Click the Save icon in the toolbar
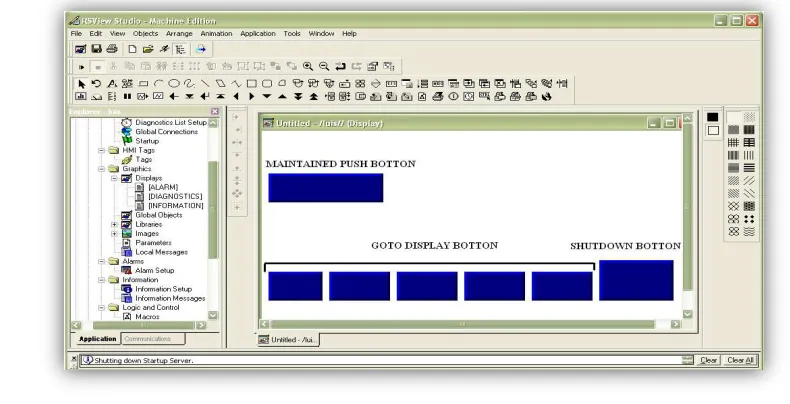Screen dimensions: 790x404 click(96, 49)
